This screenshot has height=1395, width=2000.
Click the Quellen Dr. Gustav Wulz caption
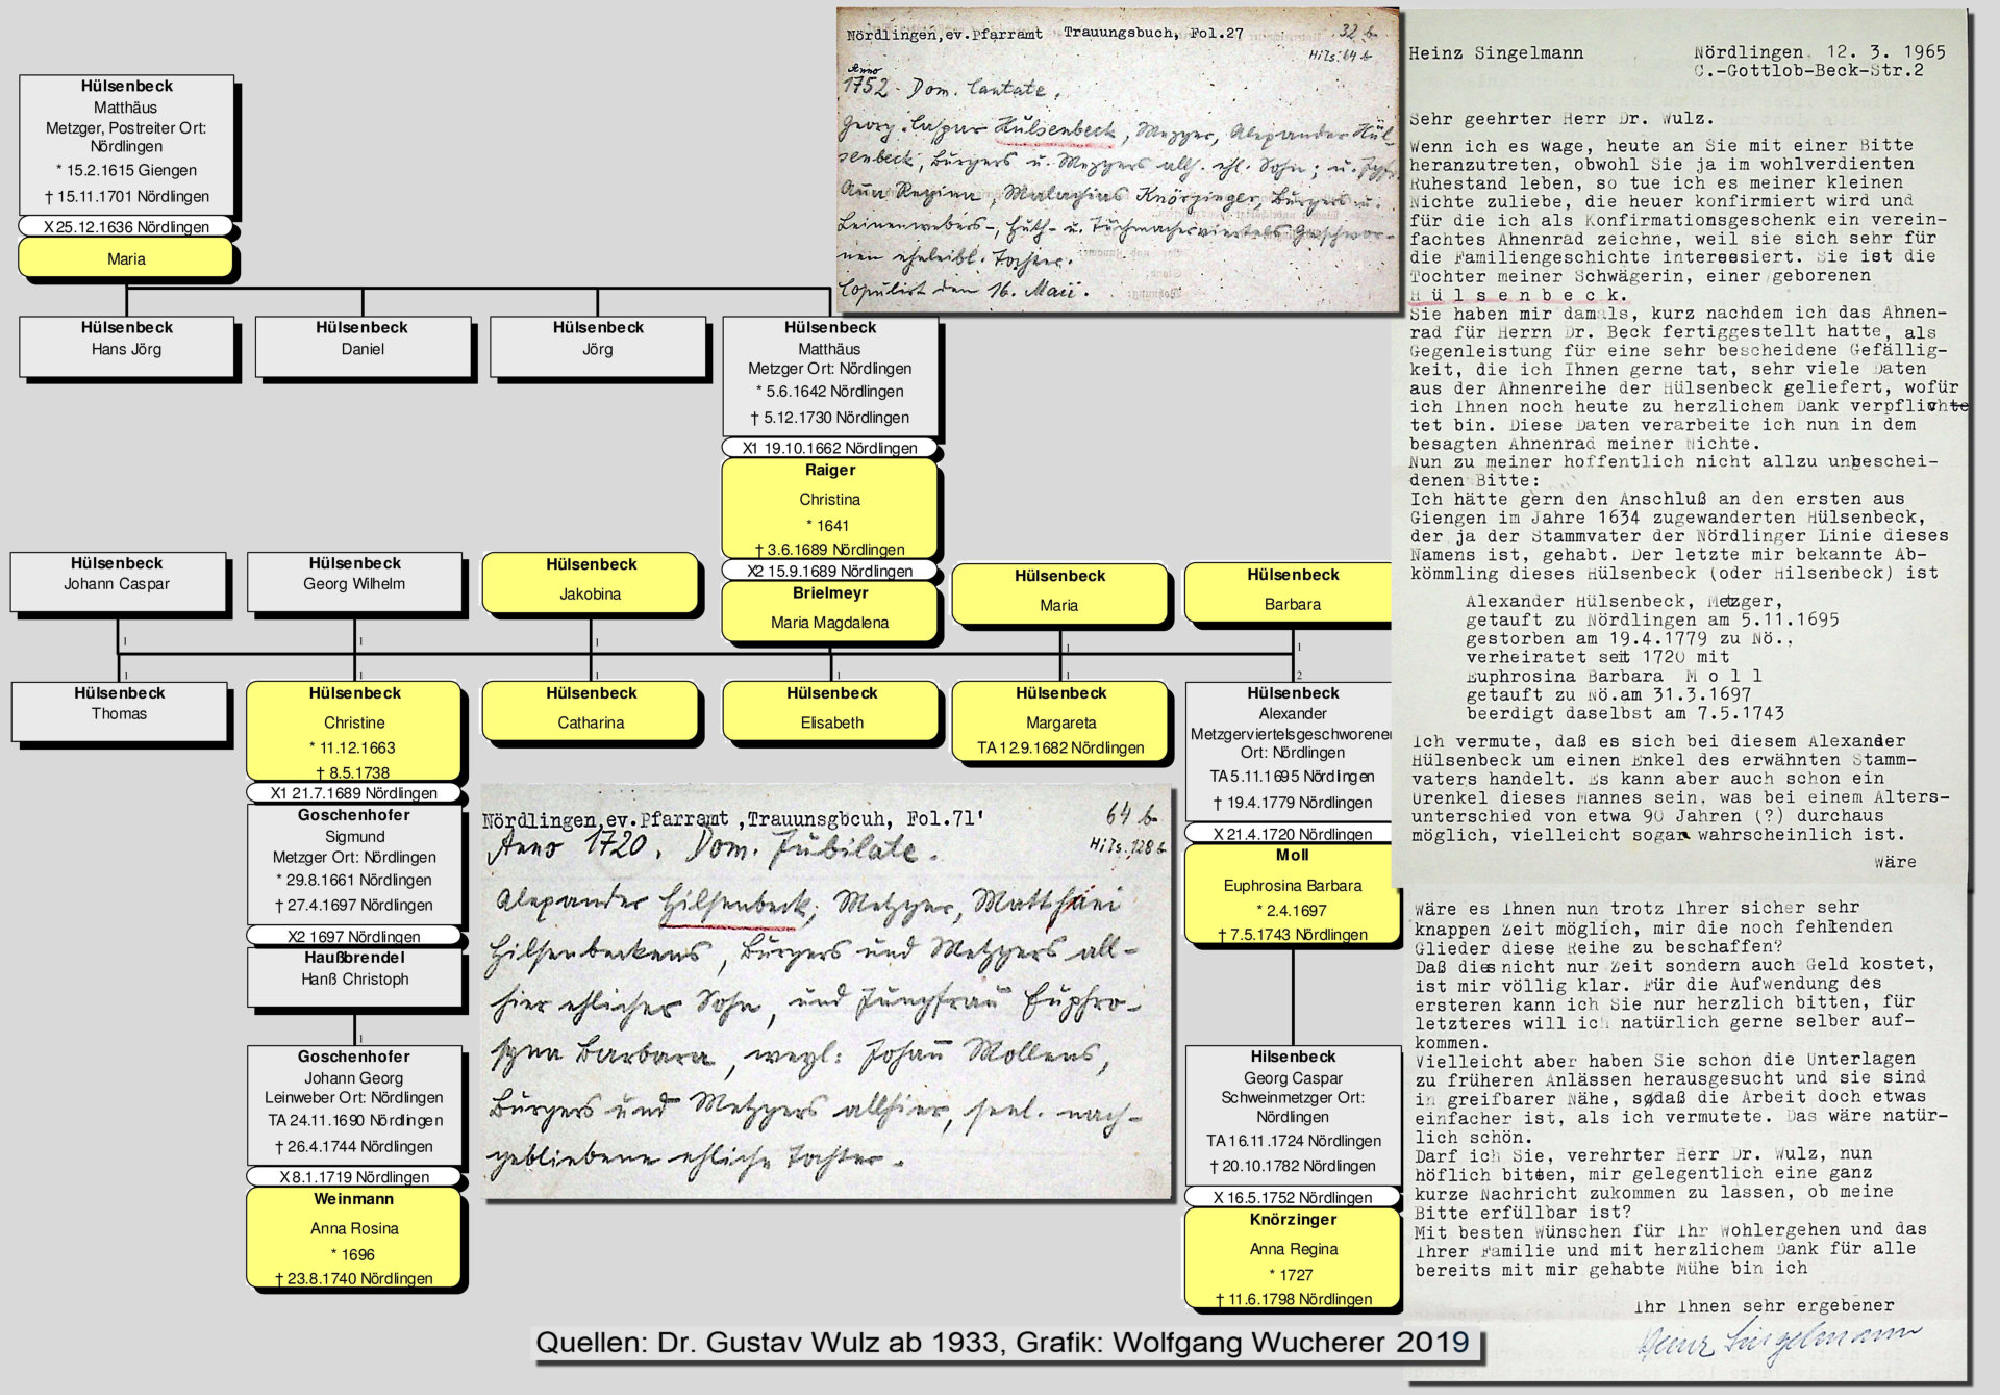coord(1002,1342)
